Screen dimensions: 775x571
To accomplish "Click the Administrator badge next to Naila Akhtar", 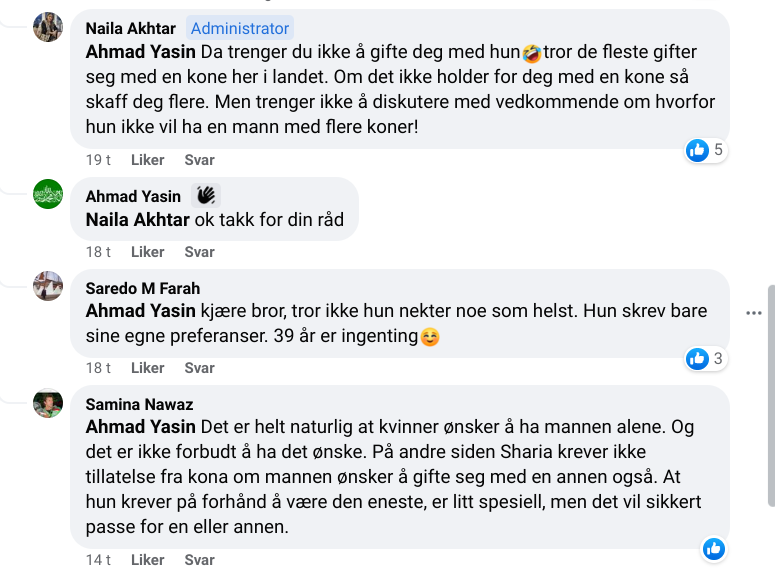I will (x=240, y=29).
